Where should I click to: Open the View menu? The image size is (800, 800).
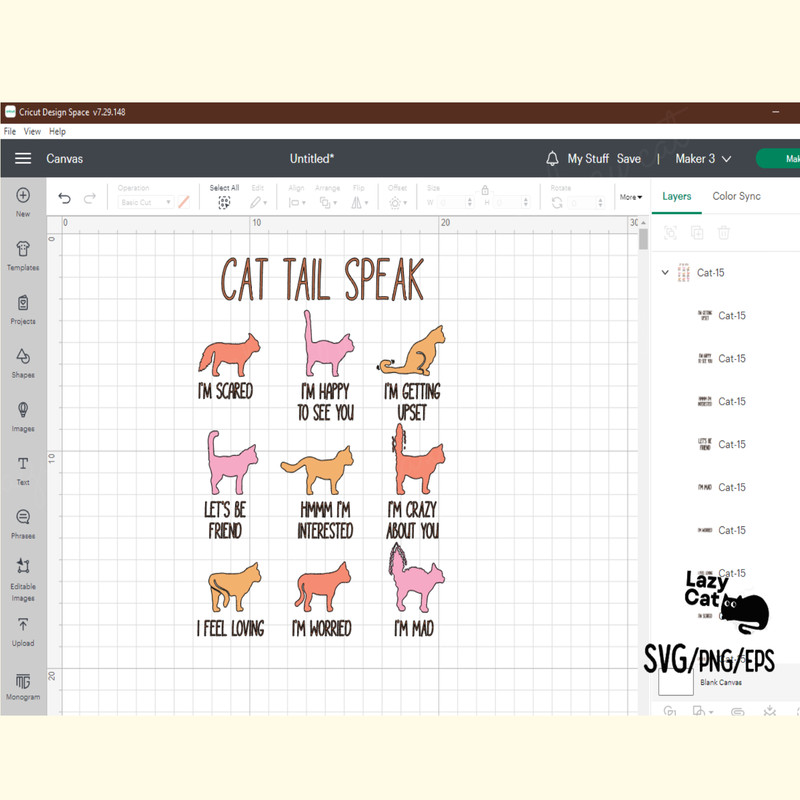[33, 131]
